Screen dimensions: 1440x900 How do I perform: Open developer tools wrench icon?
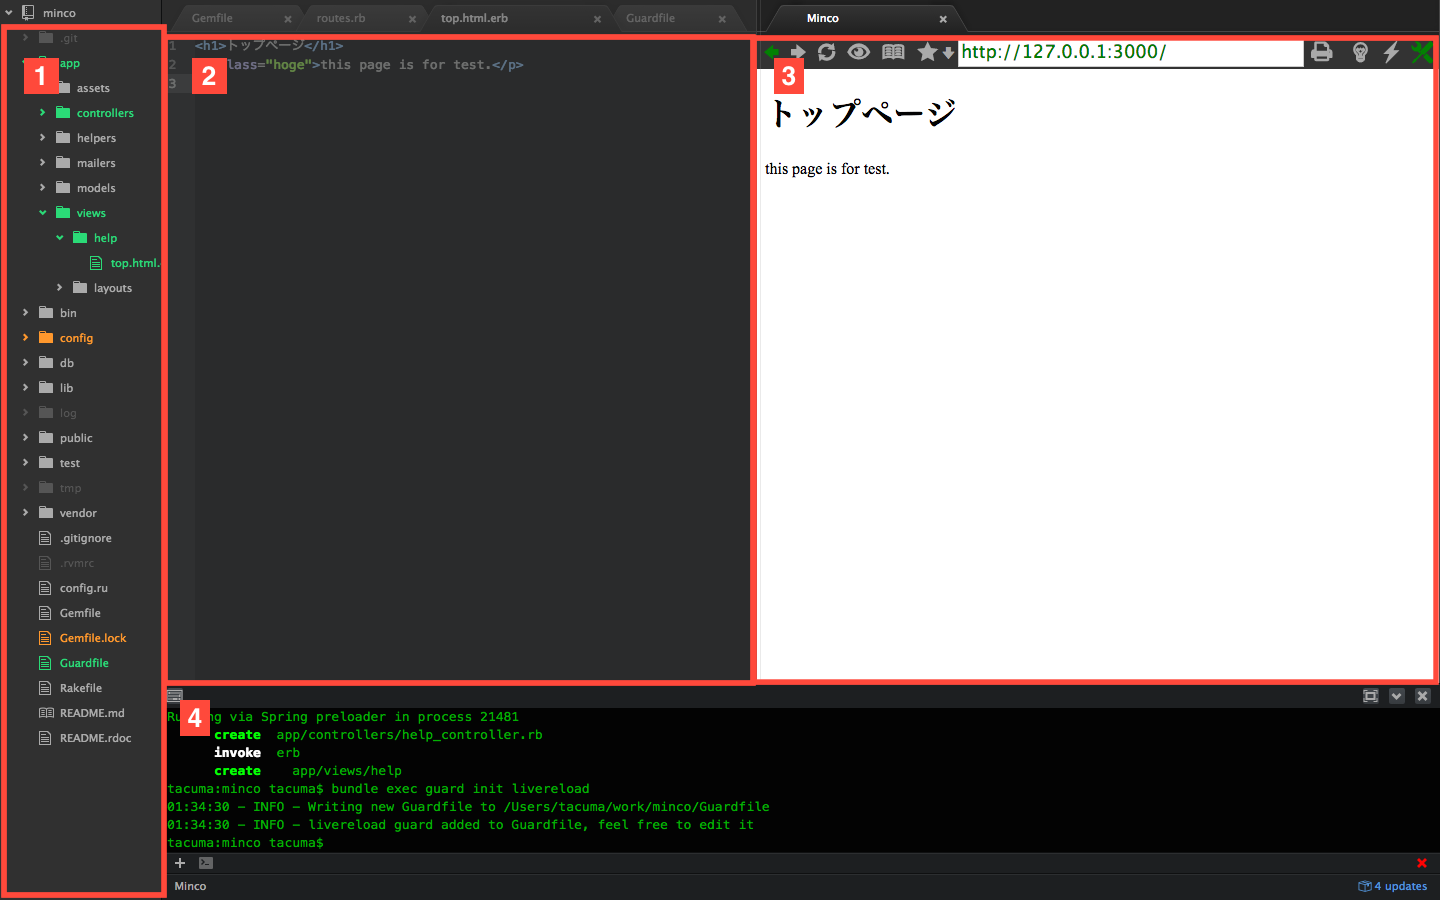[x=1421, y=52]
